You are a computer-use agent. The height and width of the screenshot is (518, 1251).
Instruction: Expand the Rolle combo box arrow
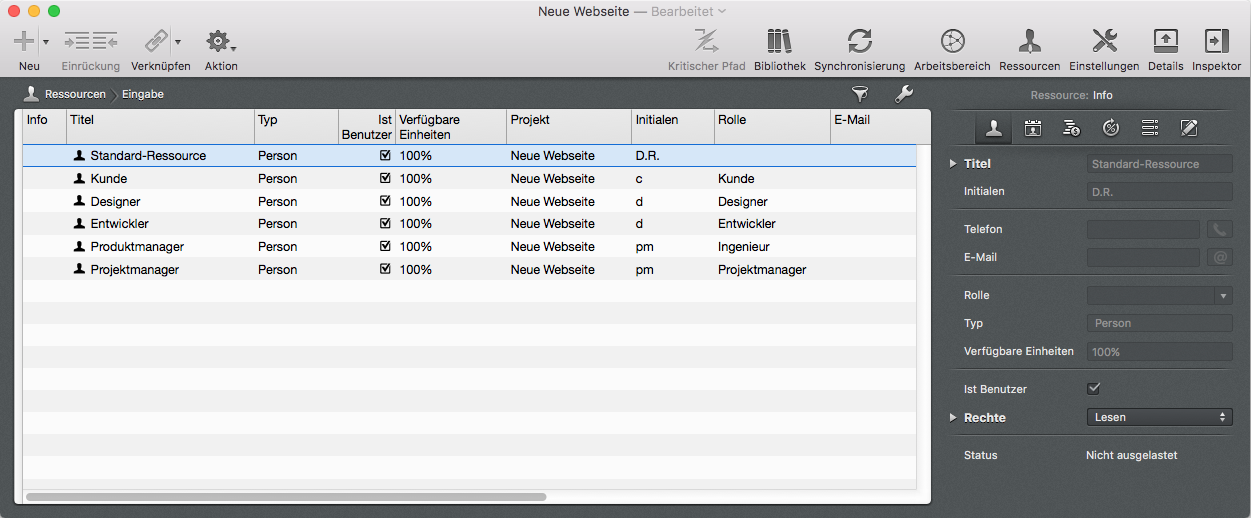[1223, 296]
